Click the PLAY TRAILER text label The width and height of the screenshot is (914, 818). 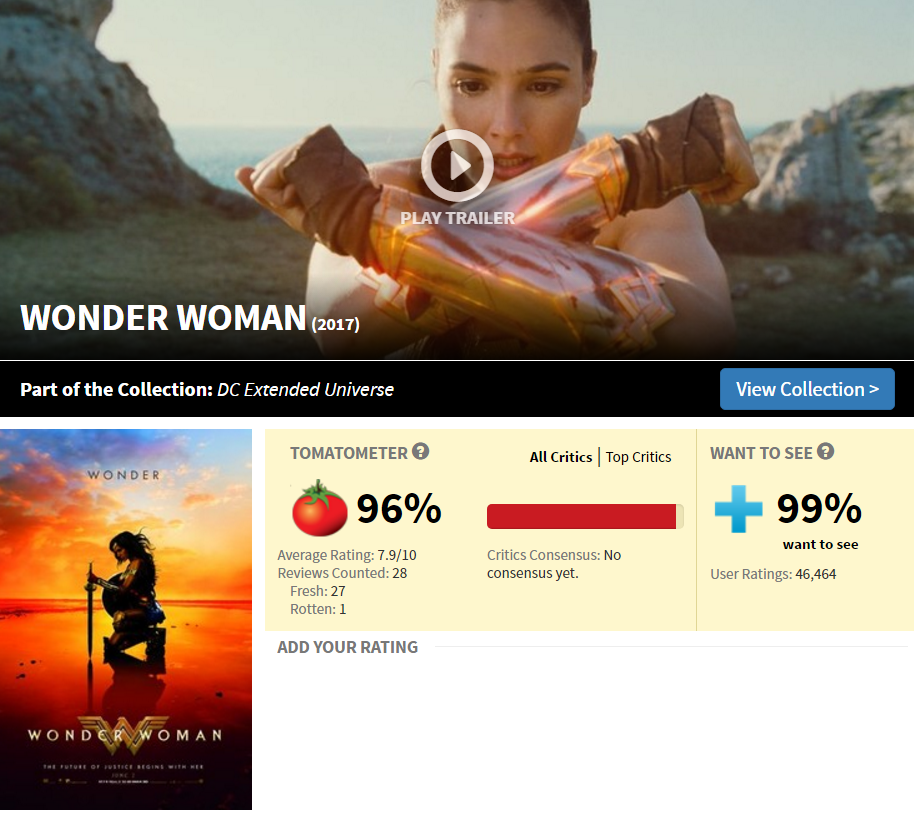458,218
